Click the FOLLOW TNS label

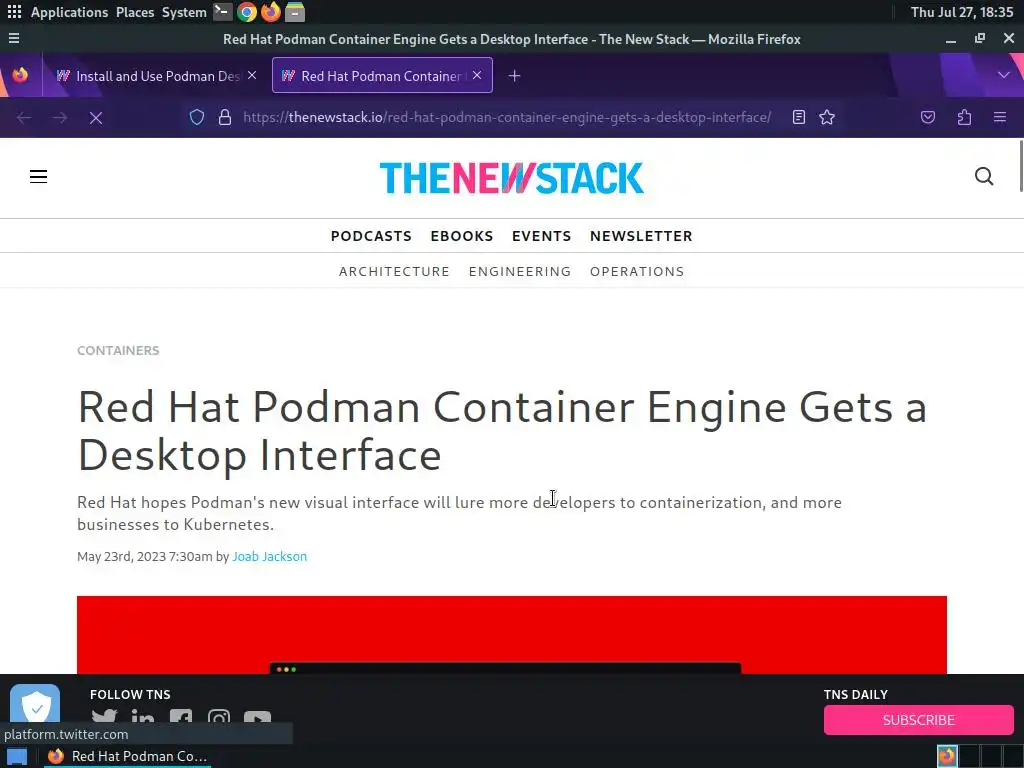[x=130, y=694]
